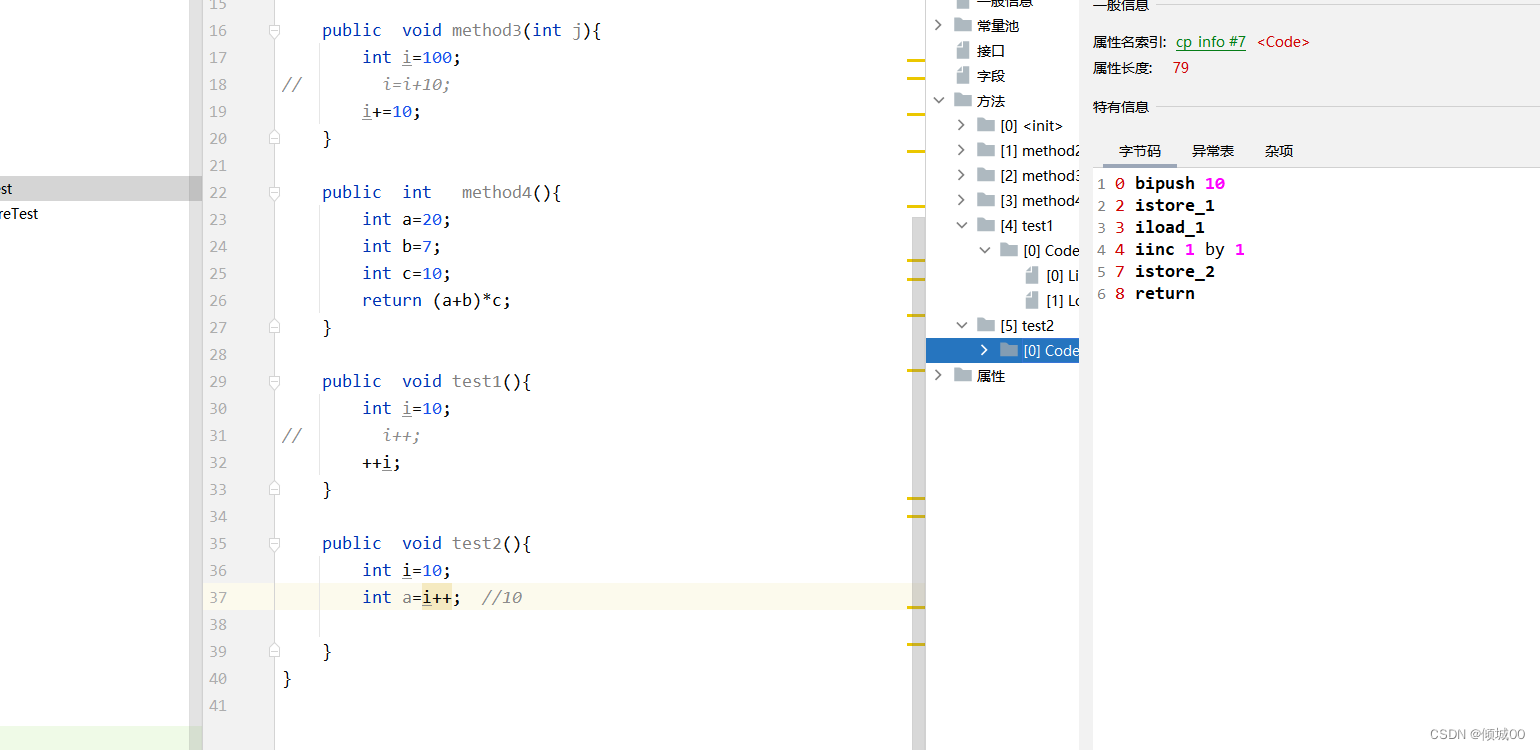This screenshot has height=750, width=1540.
Task: Switch to the 字节码 tab
Action: pos(1140,151)
